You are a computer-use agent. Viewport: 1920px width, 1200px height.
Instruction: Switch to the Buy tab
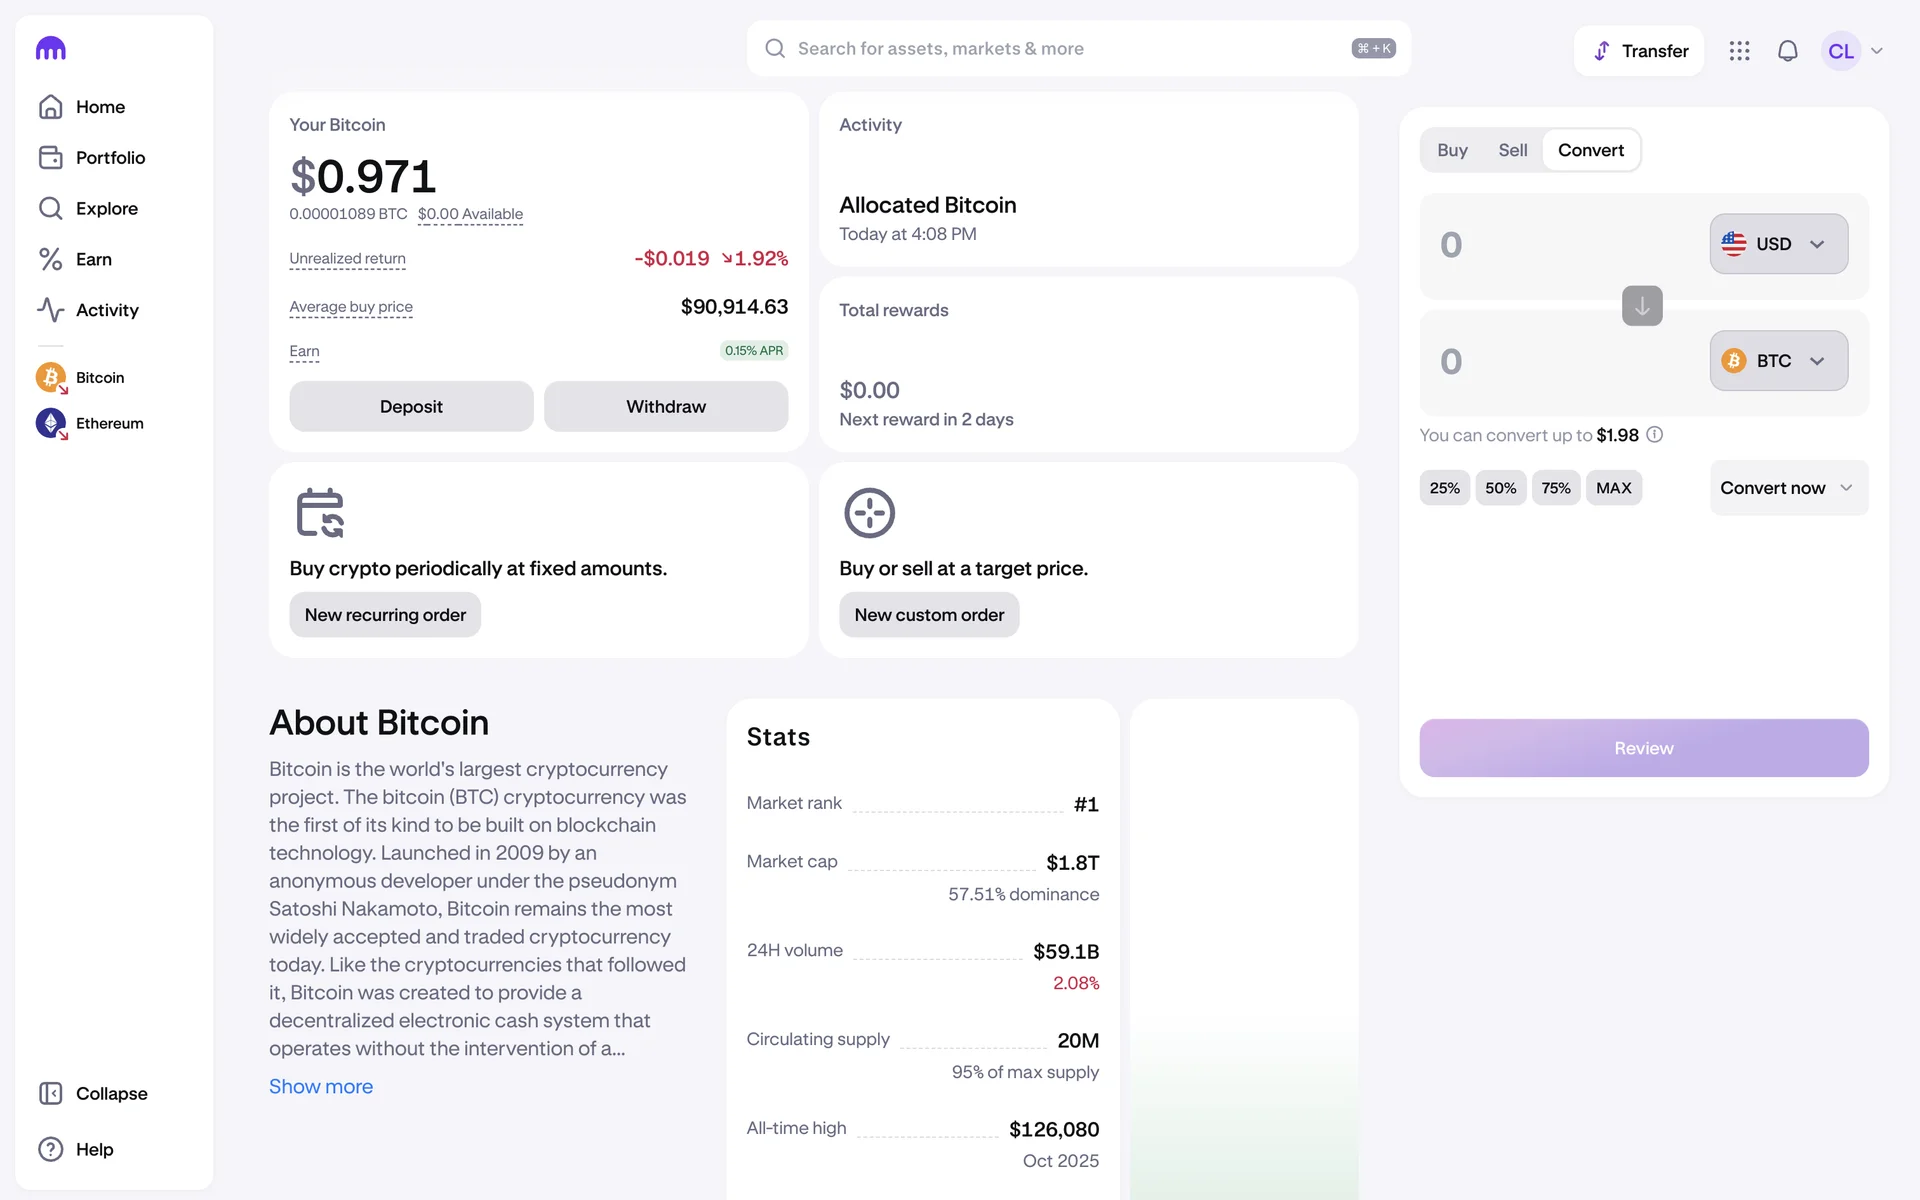pos(1452,150)
